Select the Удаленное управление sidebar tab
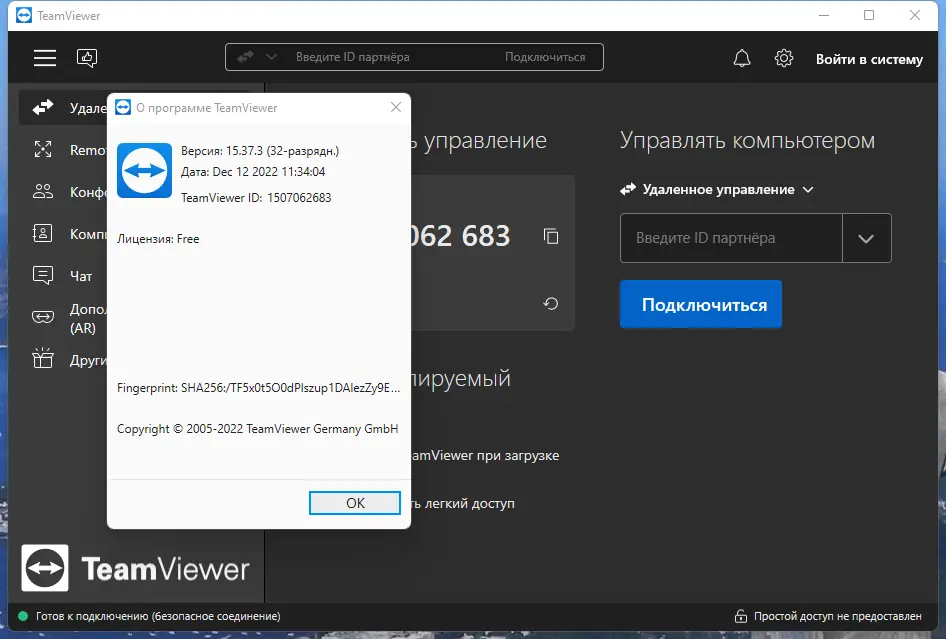946x639 pixels. click(44, 107)
